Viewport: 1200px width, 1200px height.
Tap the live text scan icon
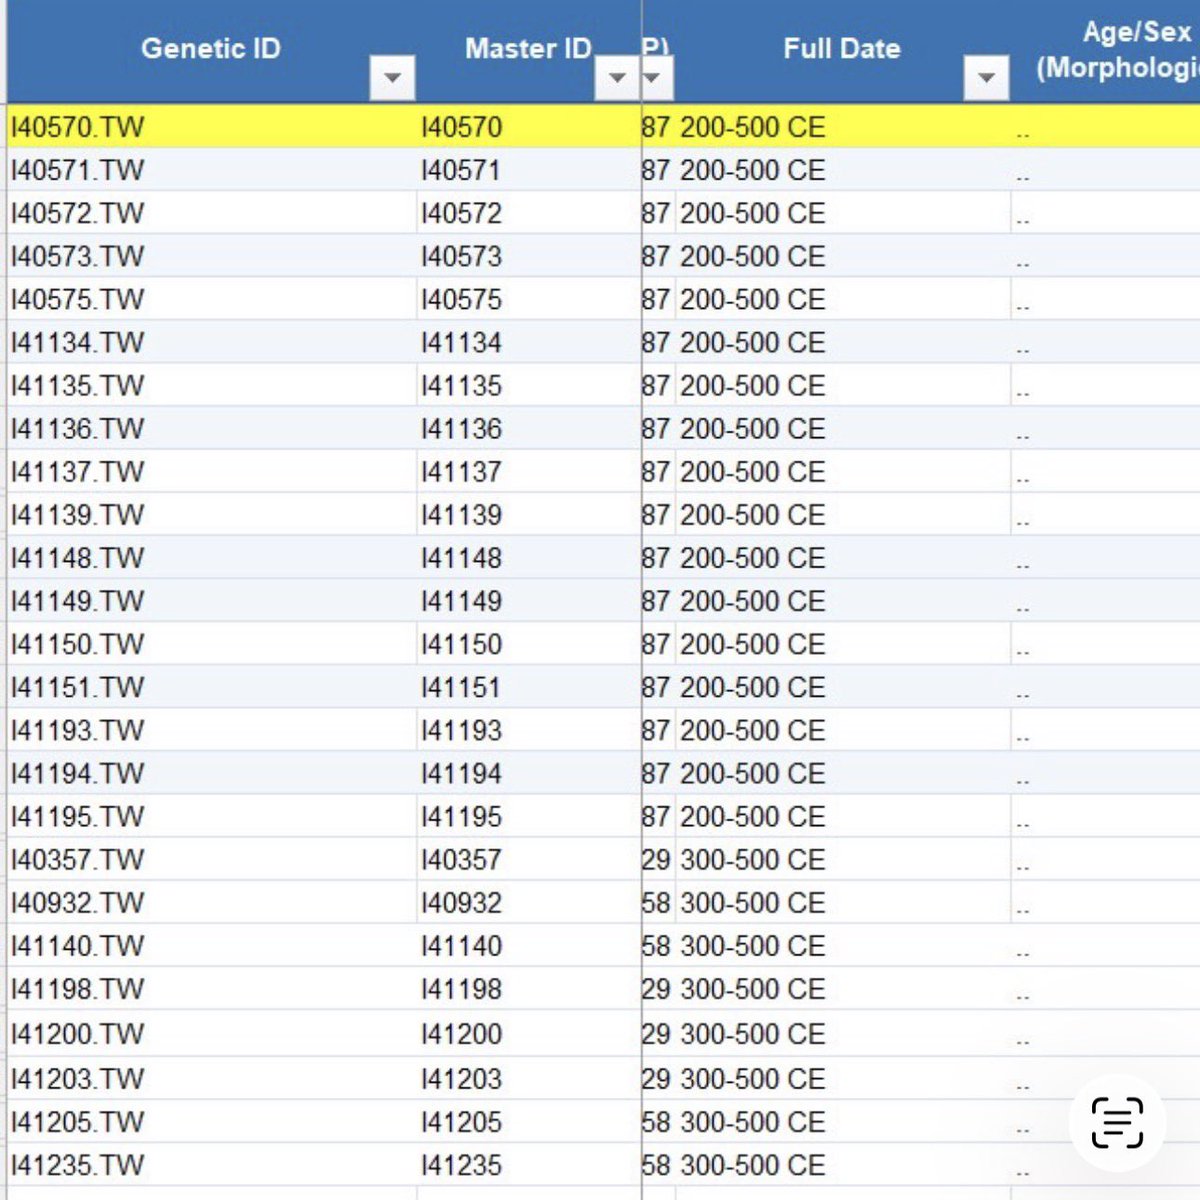point(1117,1122)
